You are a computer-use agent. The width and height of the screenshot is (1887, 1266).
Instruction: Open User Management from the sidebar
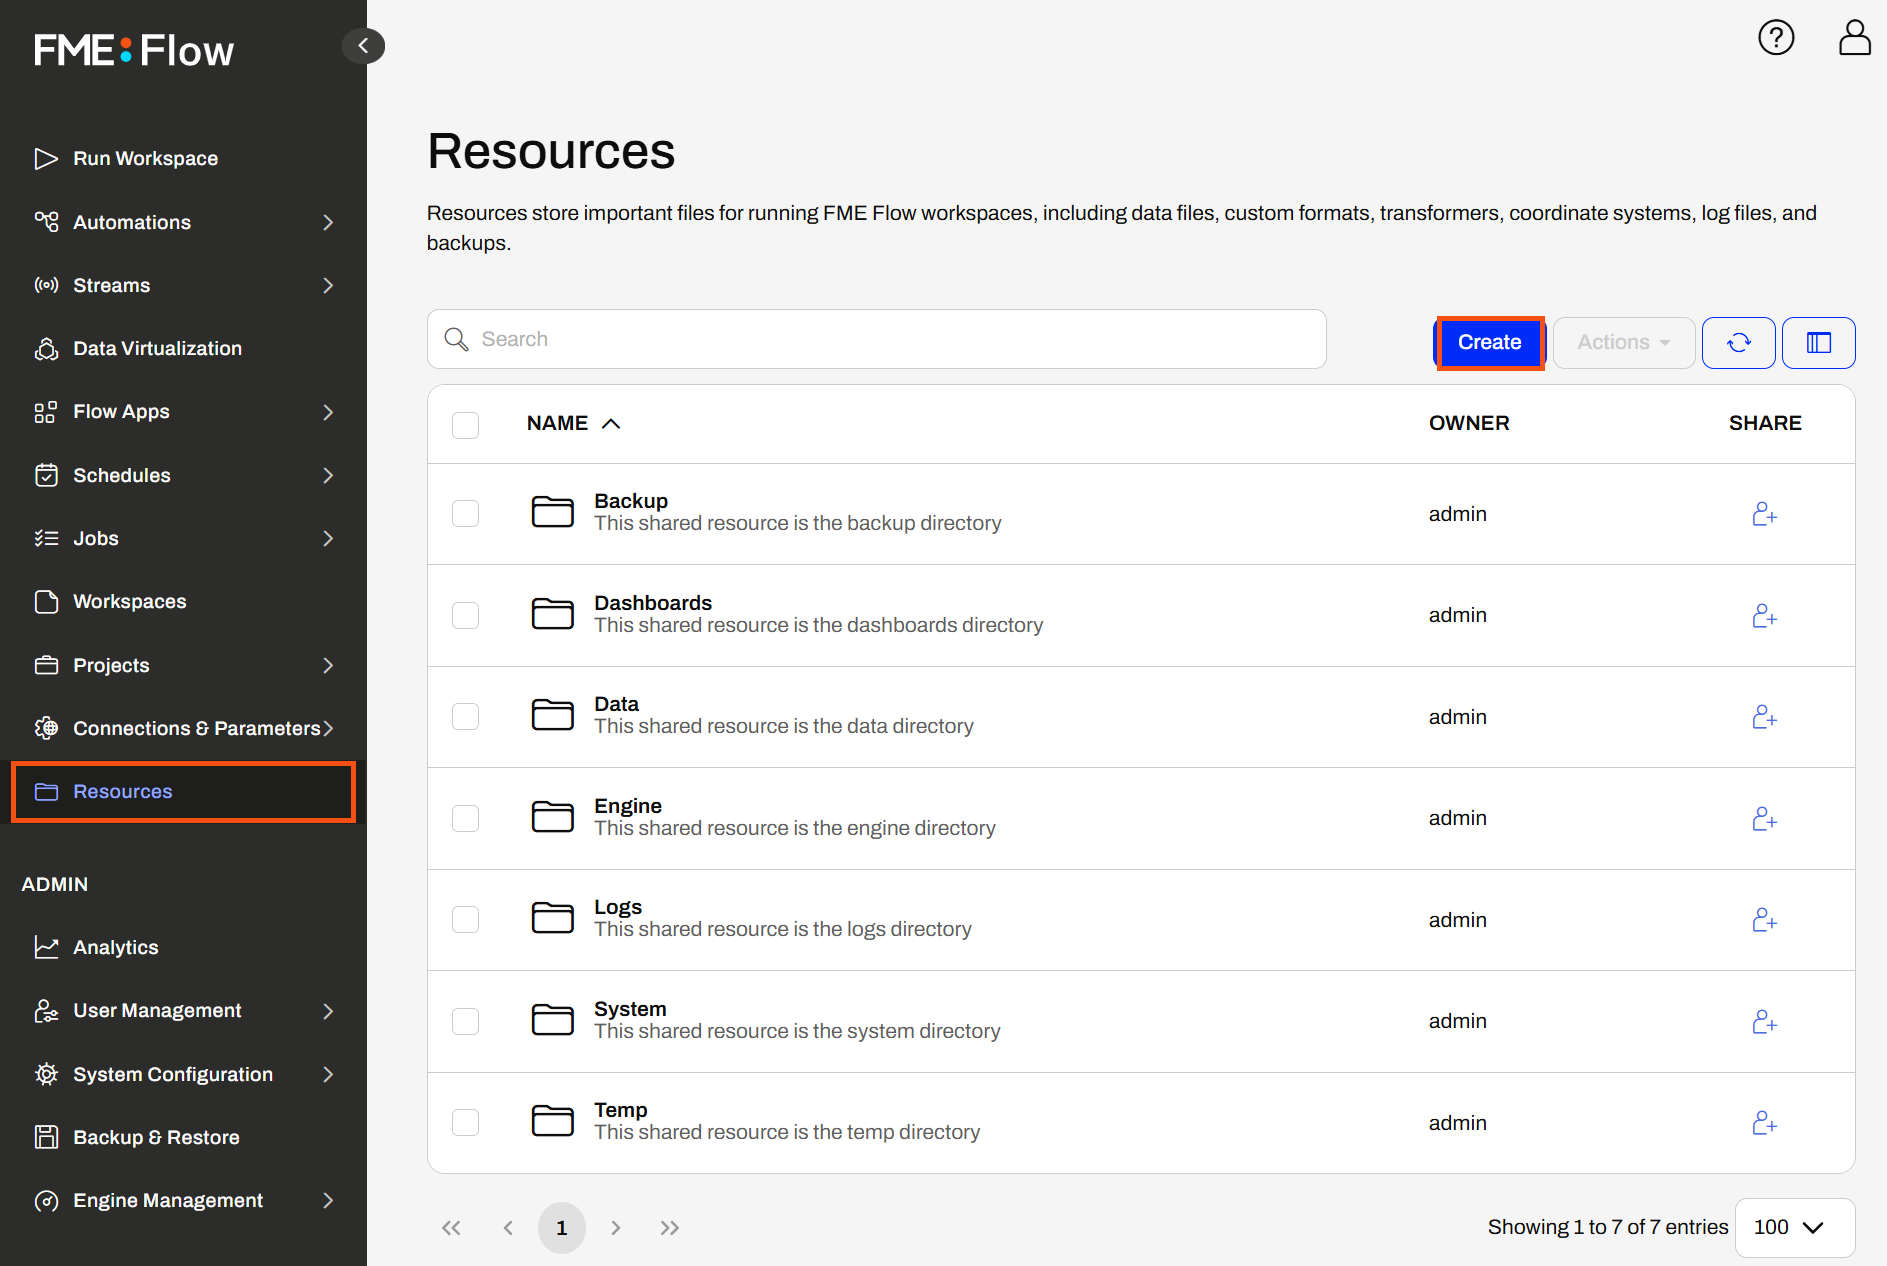(x=157, y=1010)
